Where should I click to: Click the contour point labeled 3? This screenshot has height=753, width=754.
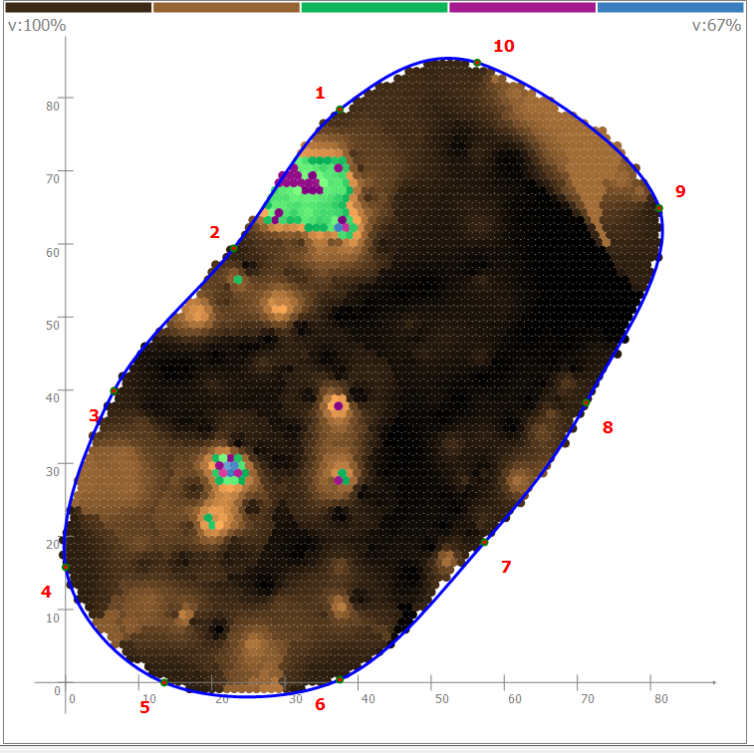coord(113,391)
